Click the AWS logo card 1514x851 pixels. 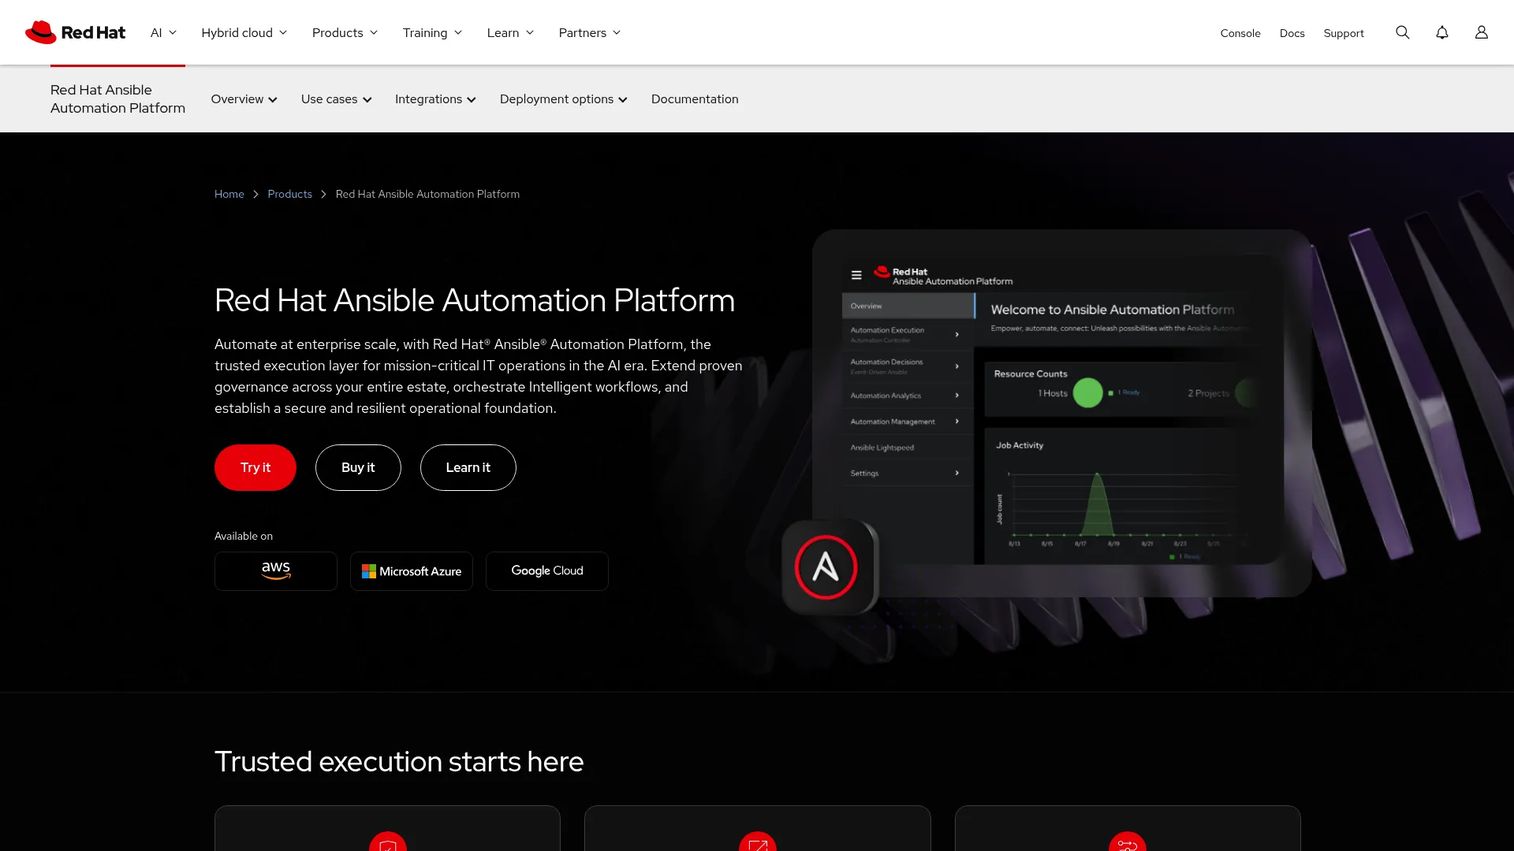[x=276, y=571]
